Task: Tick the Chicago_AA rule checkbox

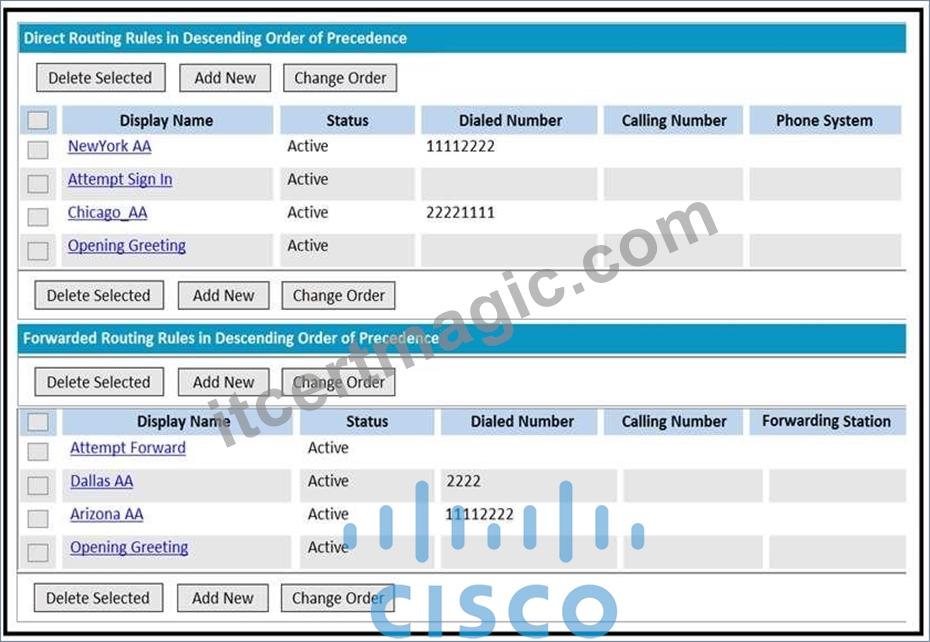Action: [x=38, y=217]
